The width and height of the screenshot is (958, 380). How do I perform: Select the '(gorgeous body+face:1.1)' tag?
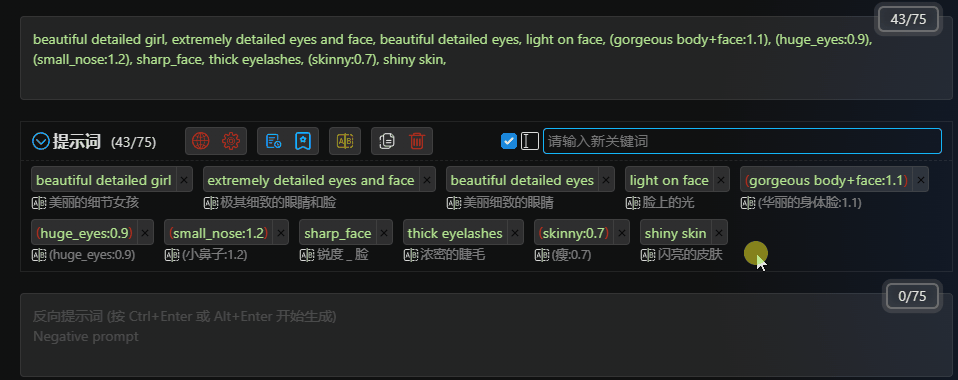coord(827,180)
